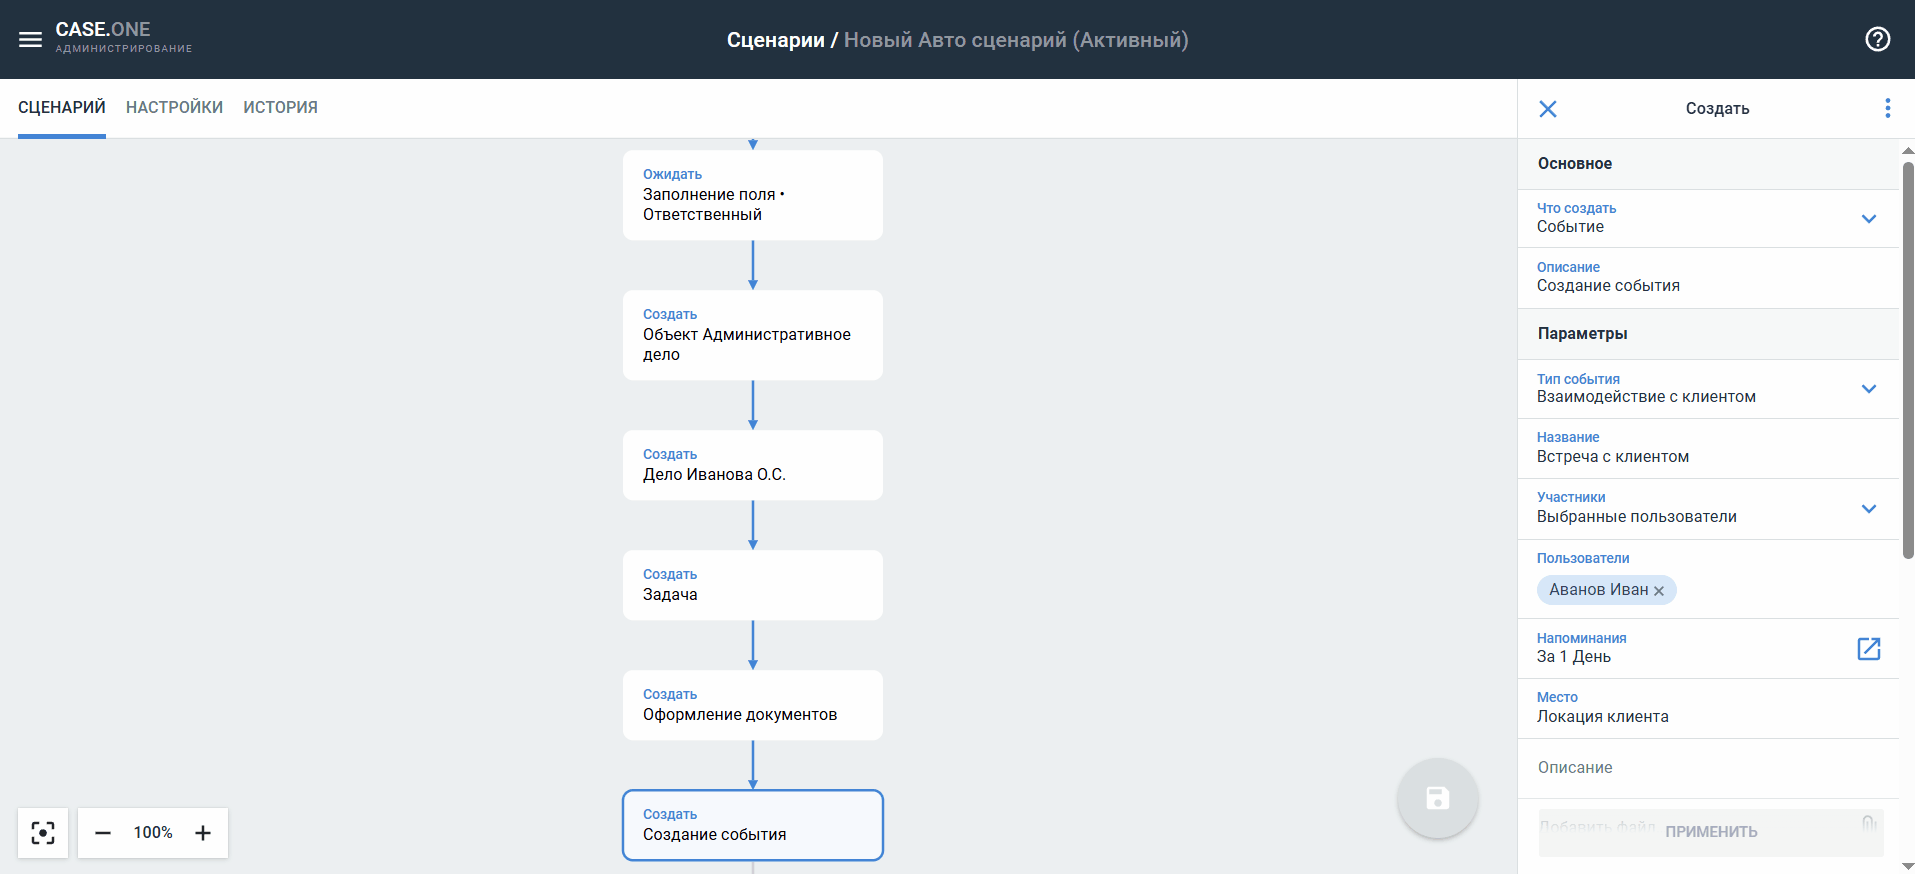Viewport: 1915px width, 874px height.
Task: Zoom out with the minus button
Action: pos(103,833)
